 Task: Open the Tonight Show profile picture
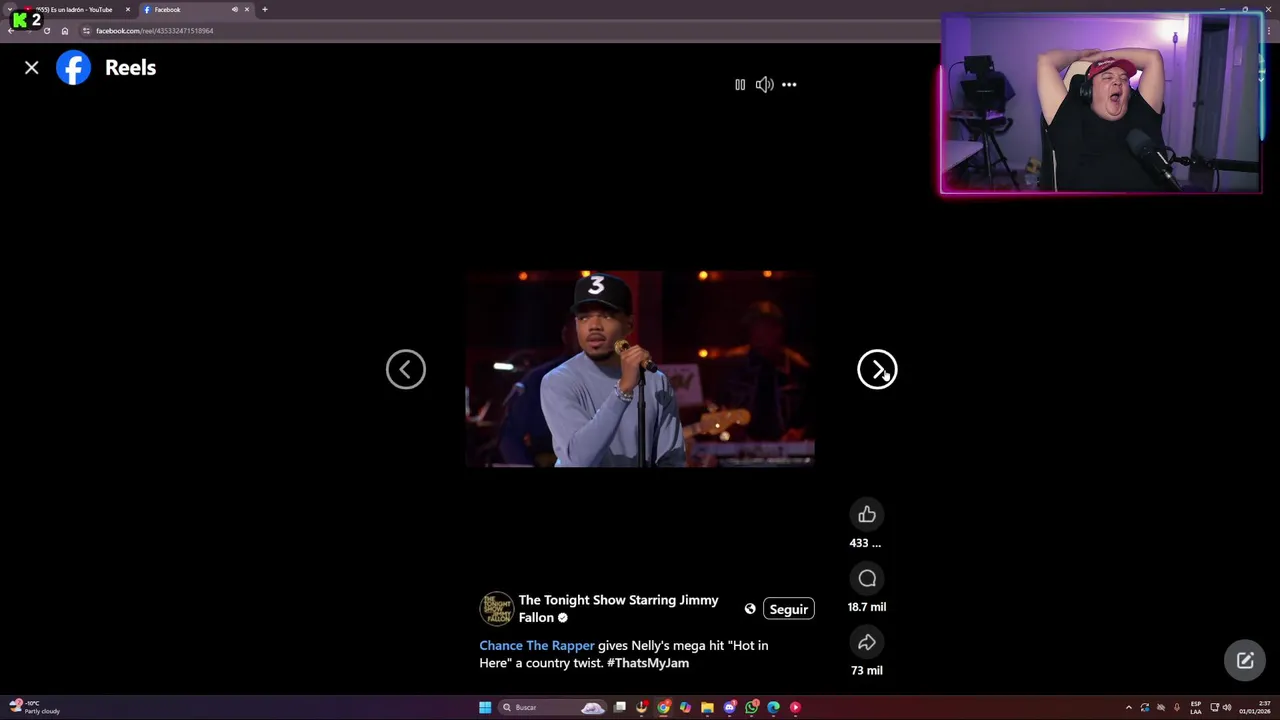coord(497,609)
